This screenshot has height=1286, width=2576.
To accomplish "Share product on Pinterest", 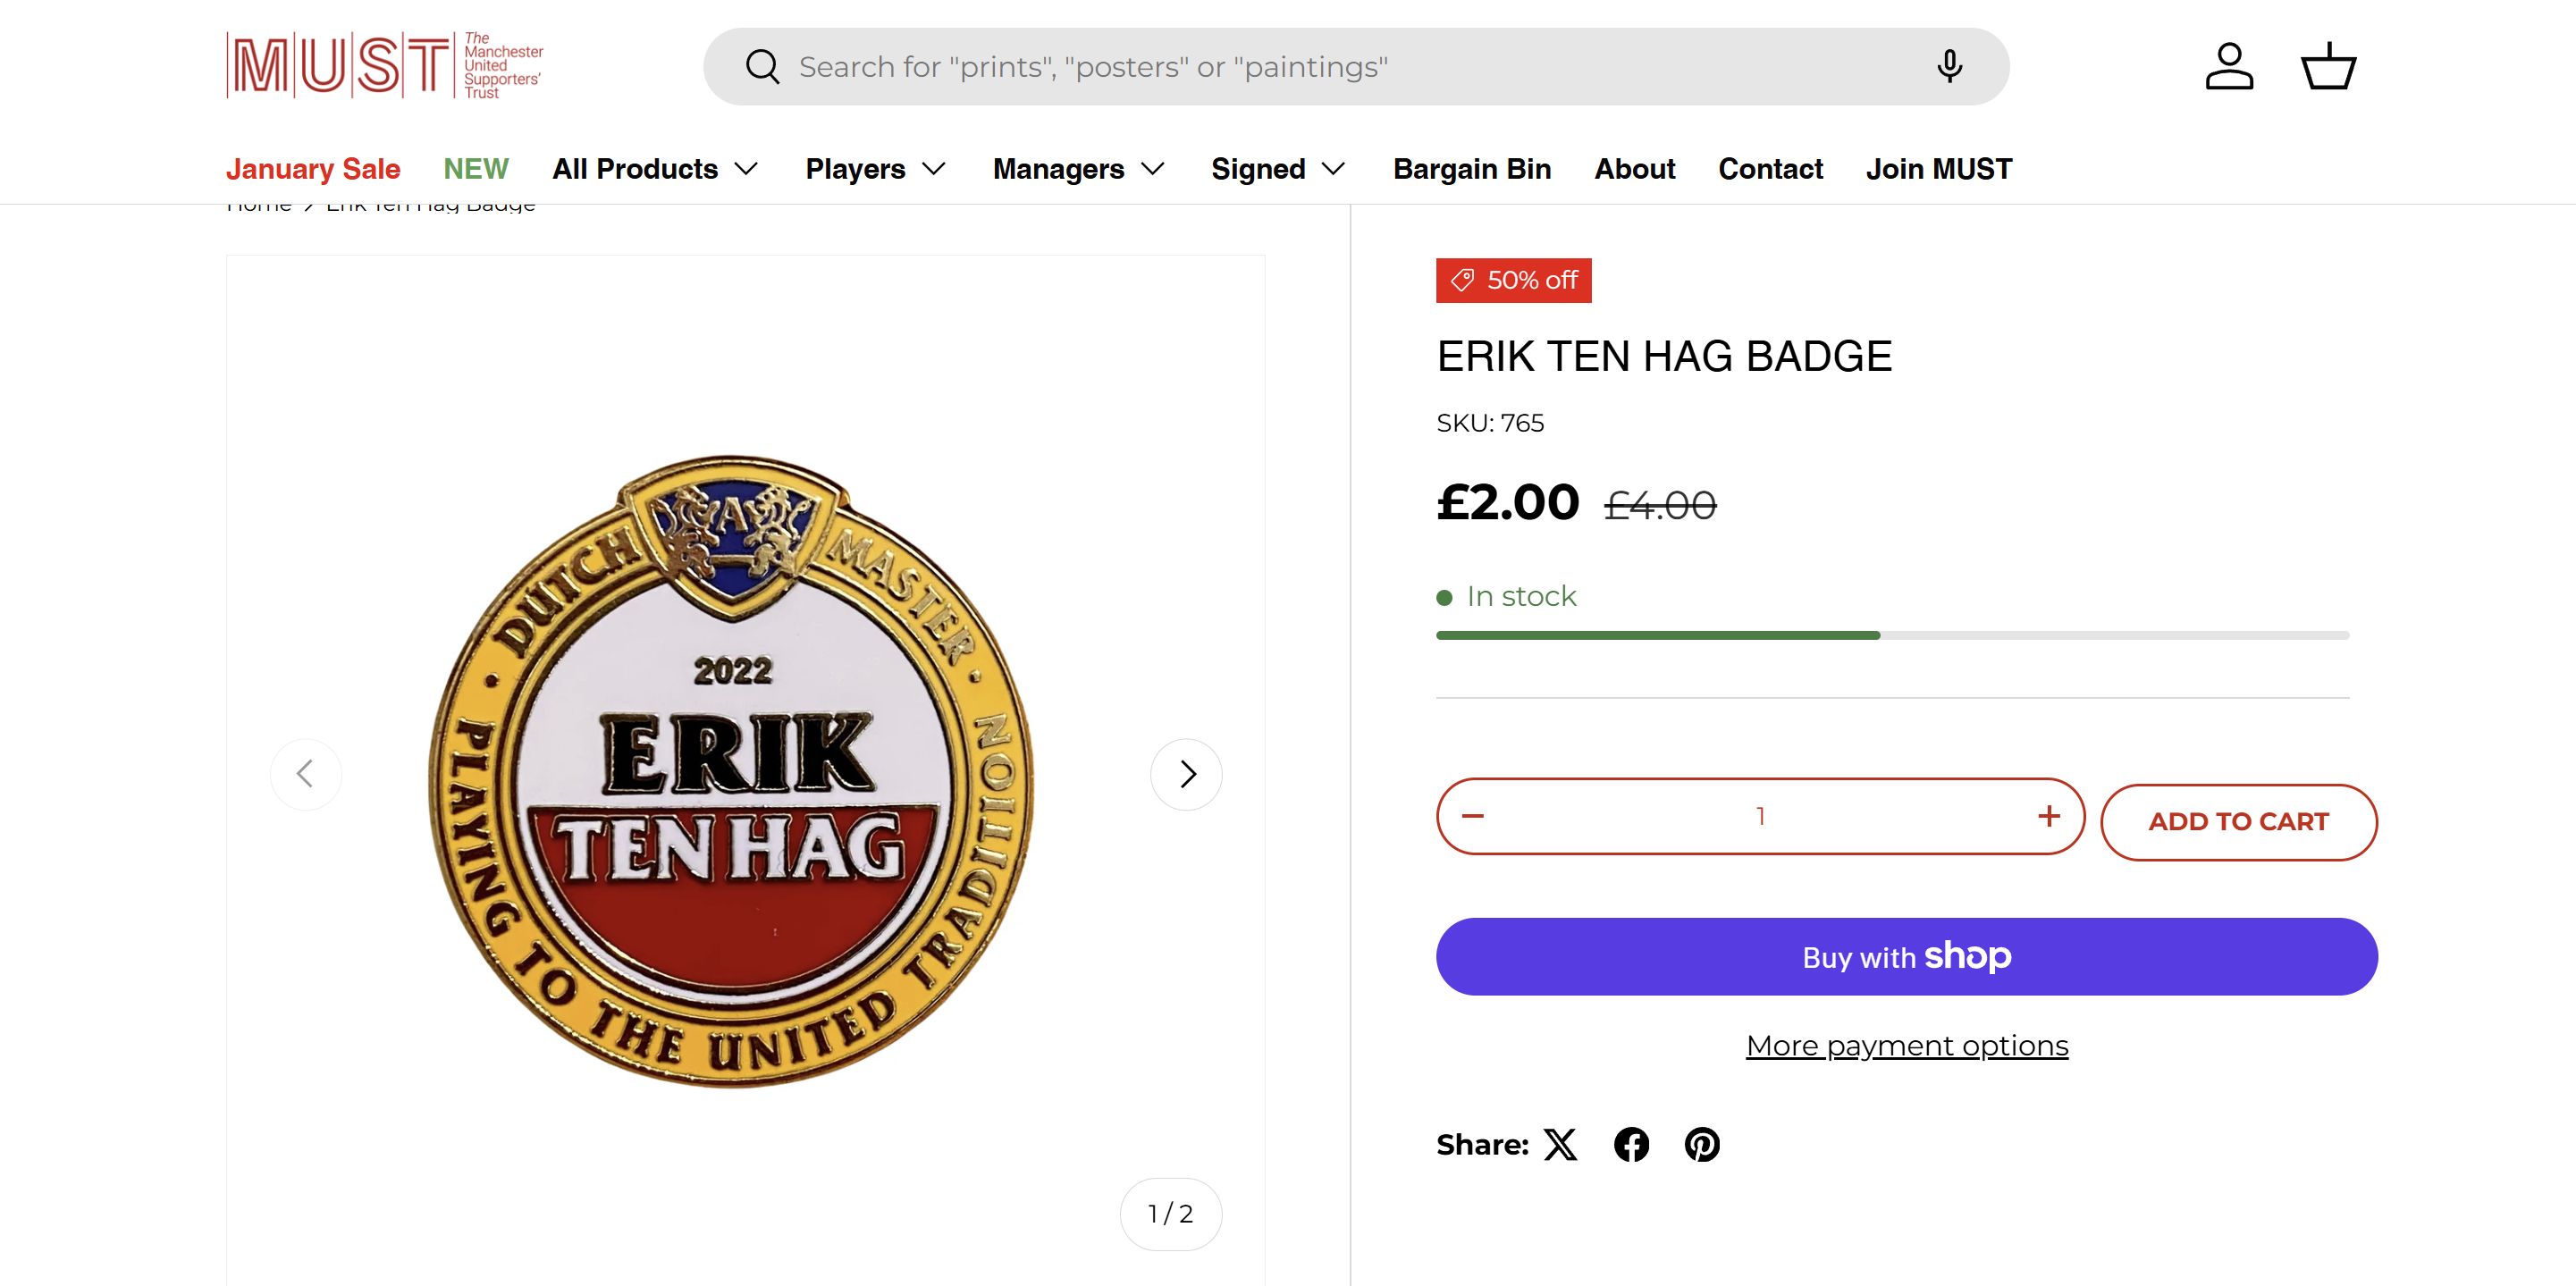I will click(1702, 1144).
